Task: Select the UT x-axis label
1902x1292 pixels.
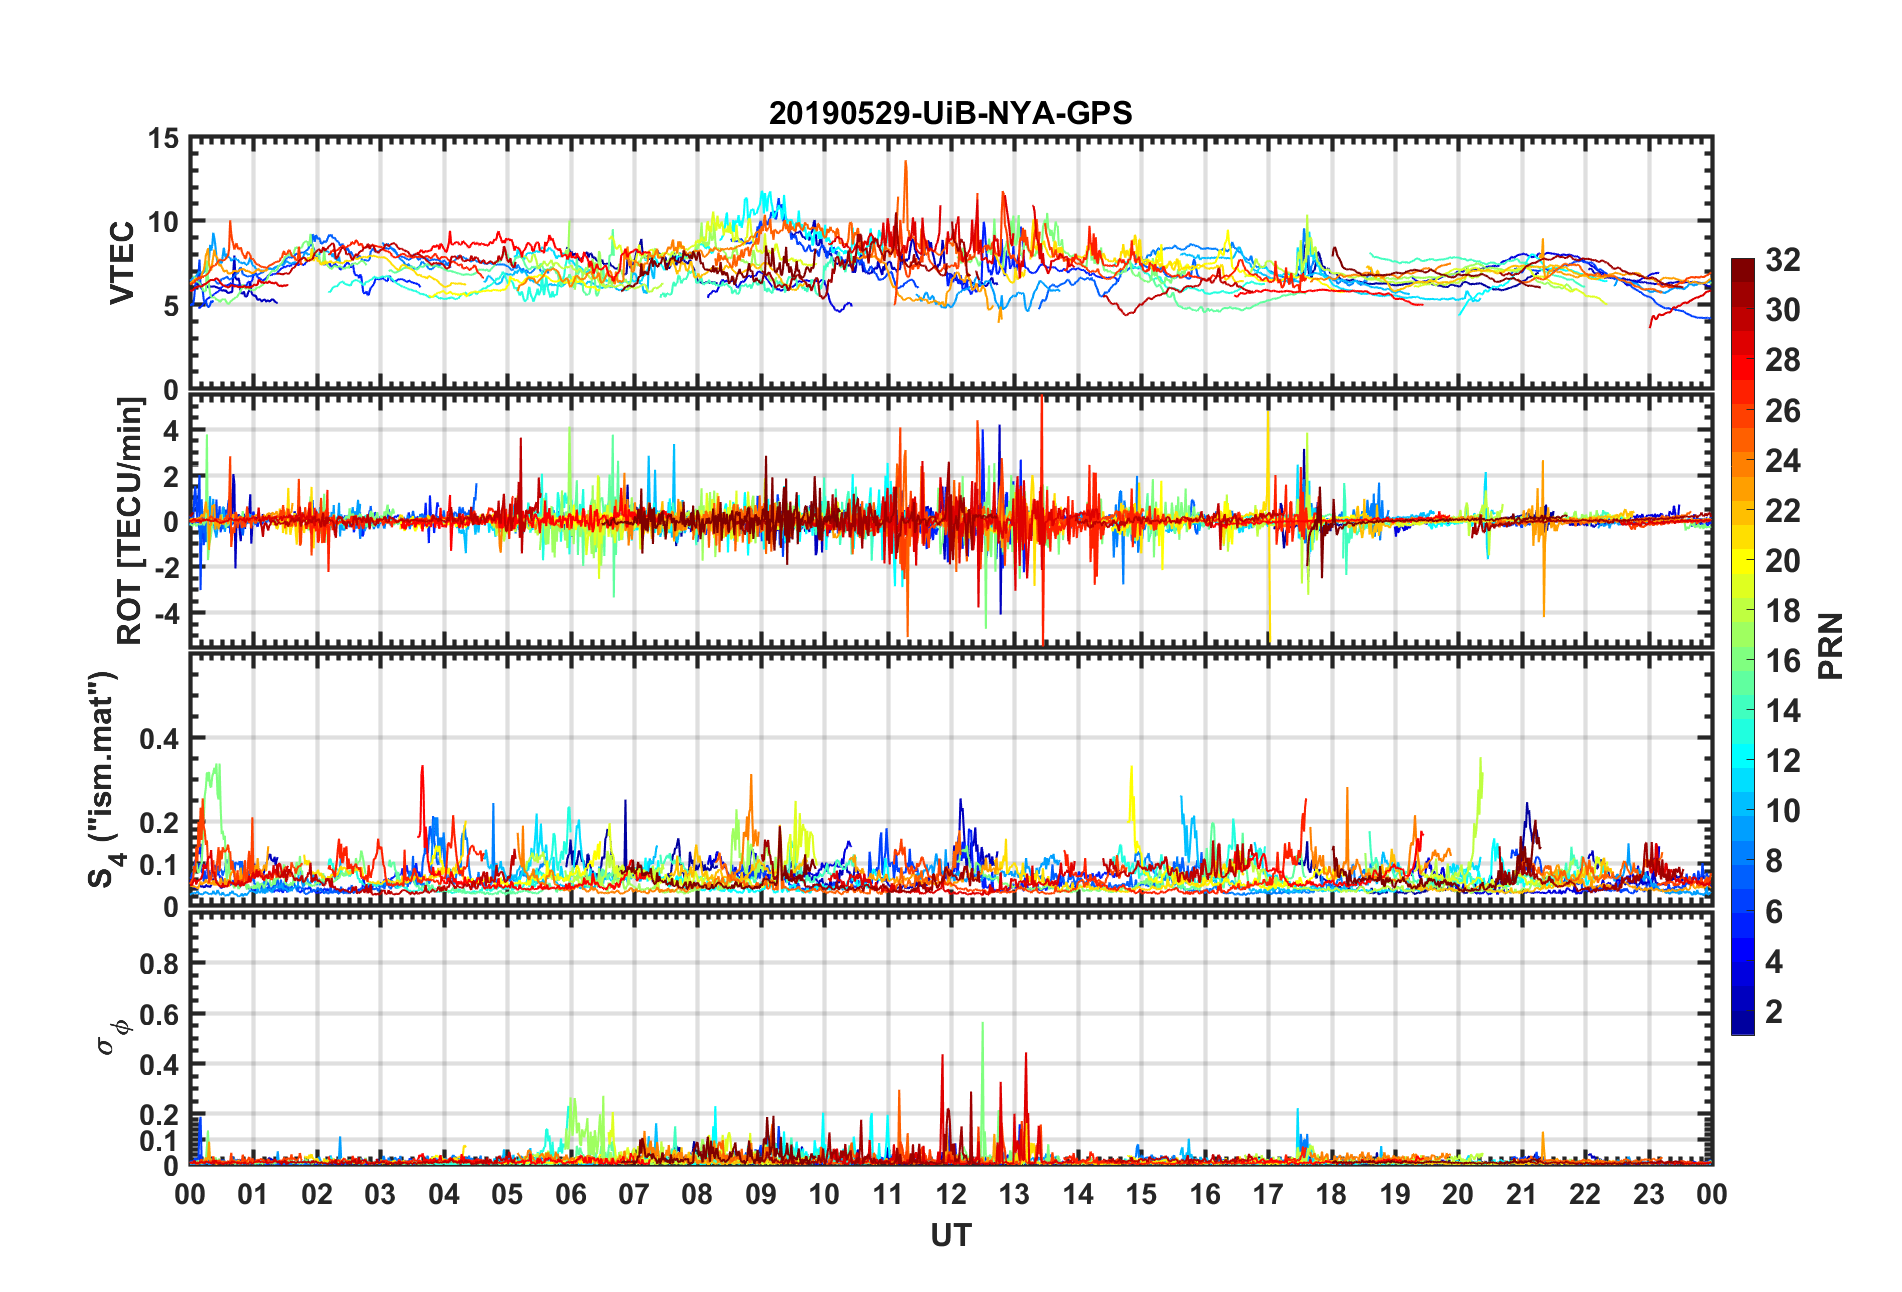Action: (950, 1236)
